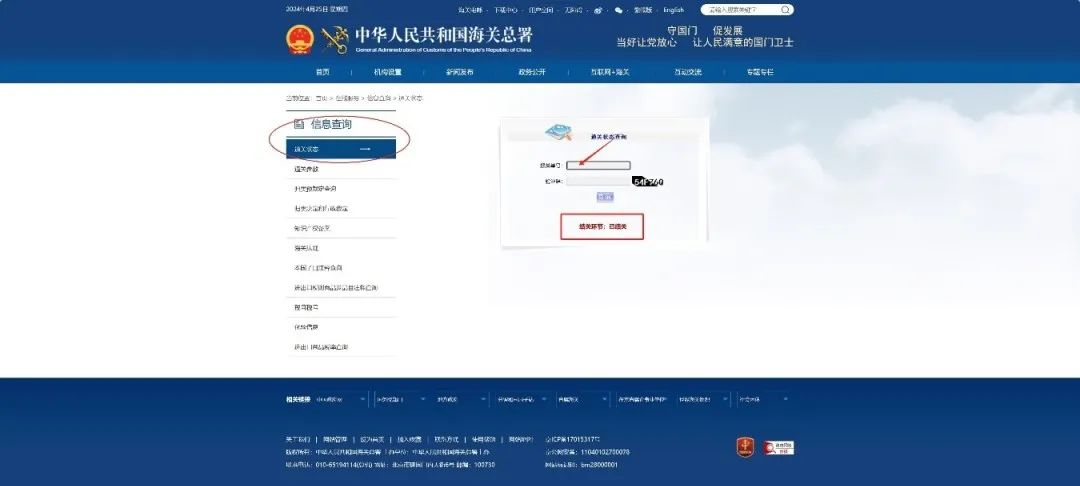Click the ICP备17015317号 record number

tap(572, 439)
